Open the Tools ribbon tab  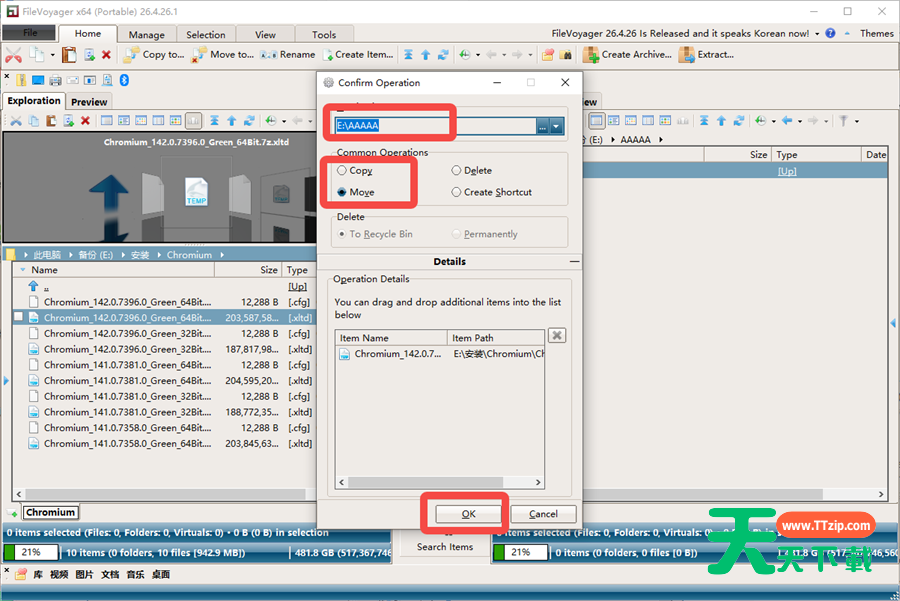pos(324,34)
